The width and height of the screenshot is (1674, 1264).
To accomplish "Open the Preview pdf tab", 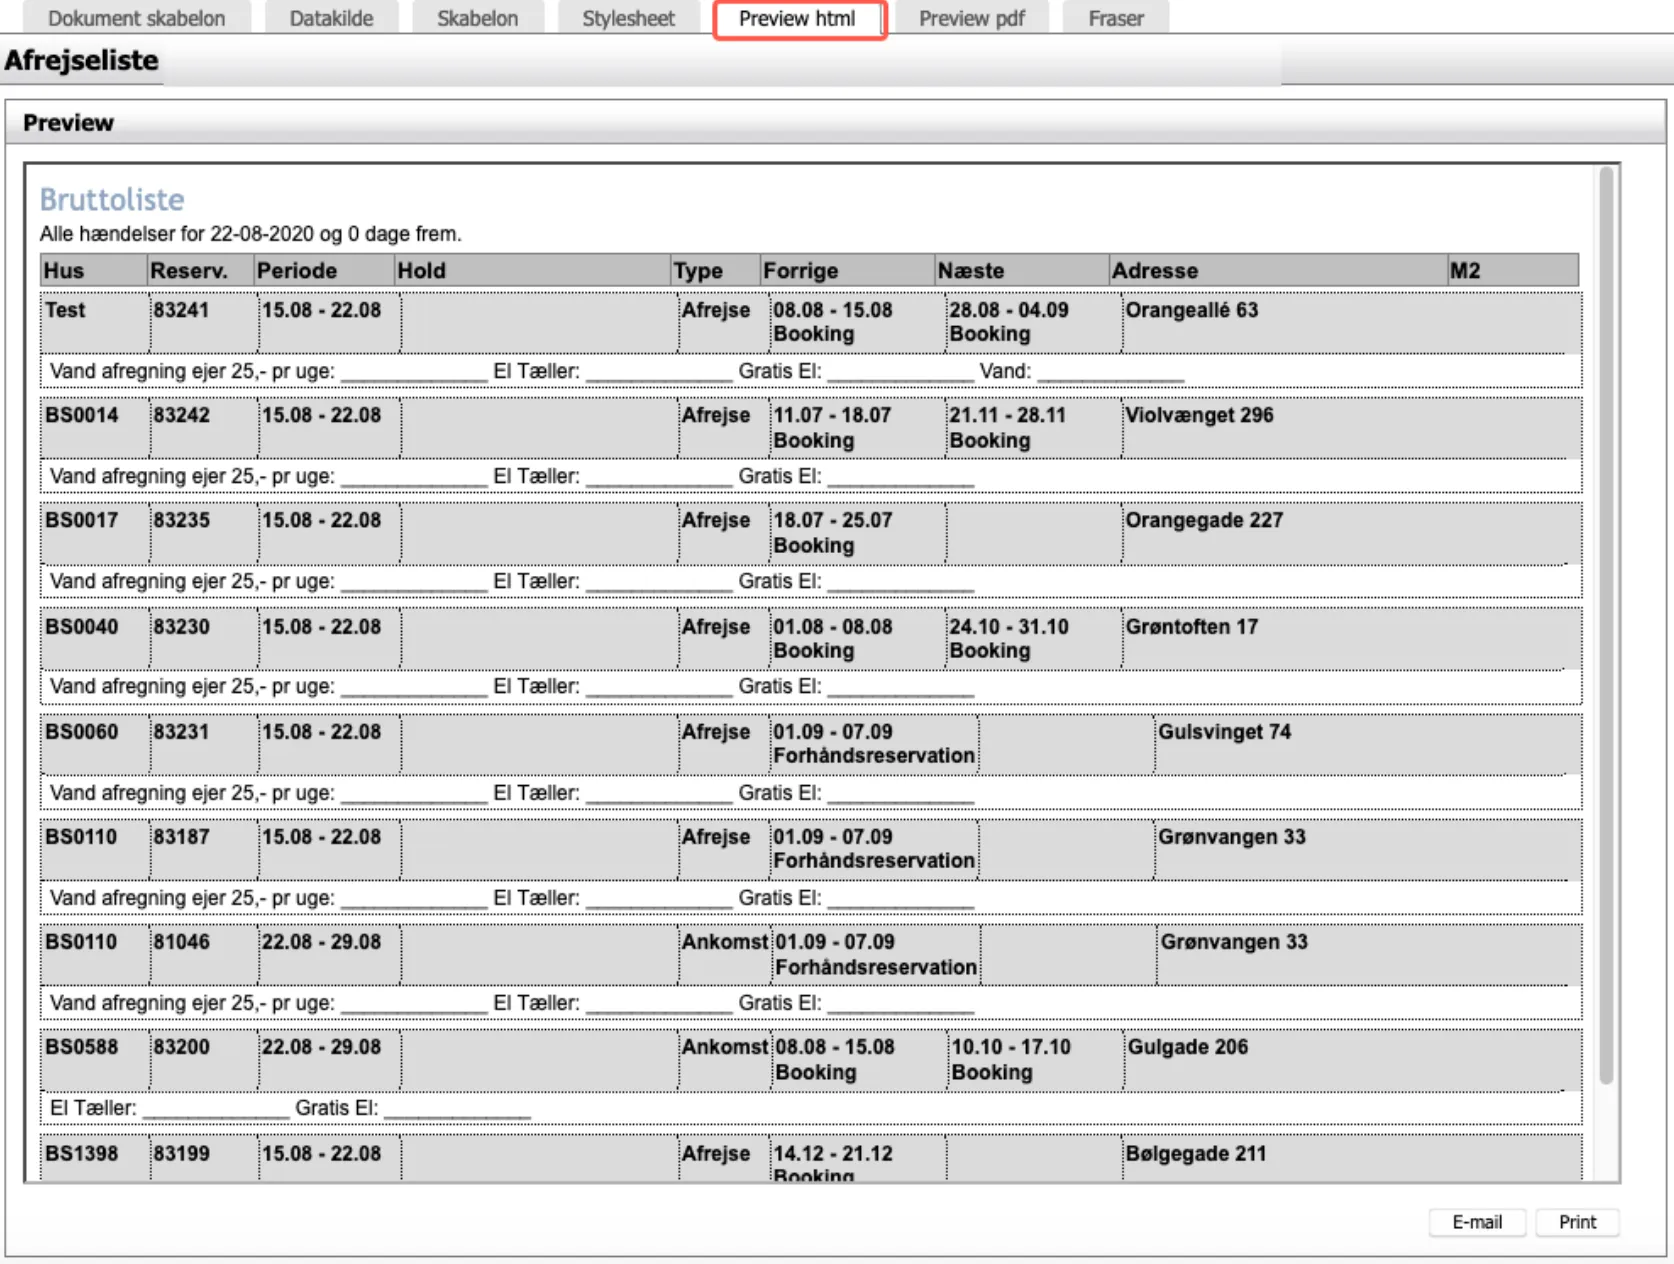I will (971, 18).
